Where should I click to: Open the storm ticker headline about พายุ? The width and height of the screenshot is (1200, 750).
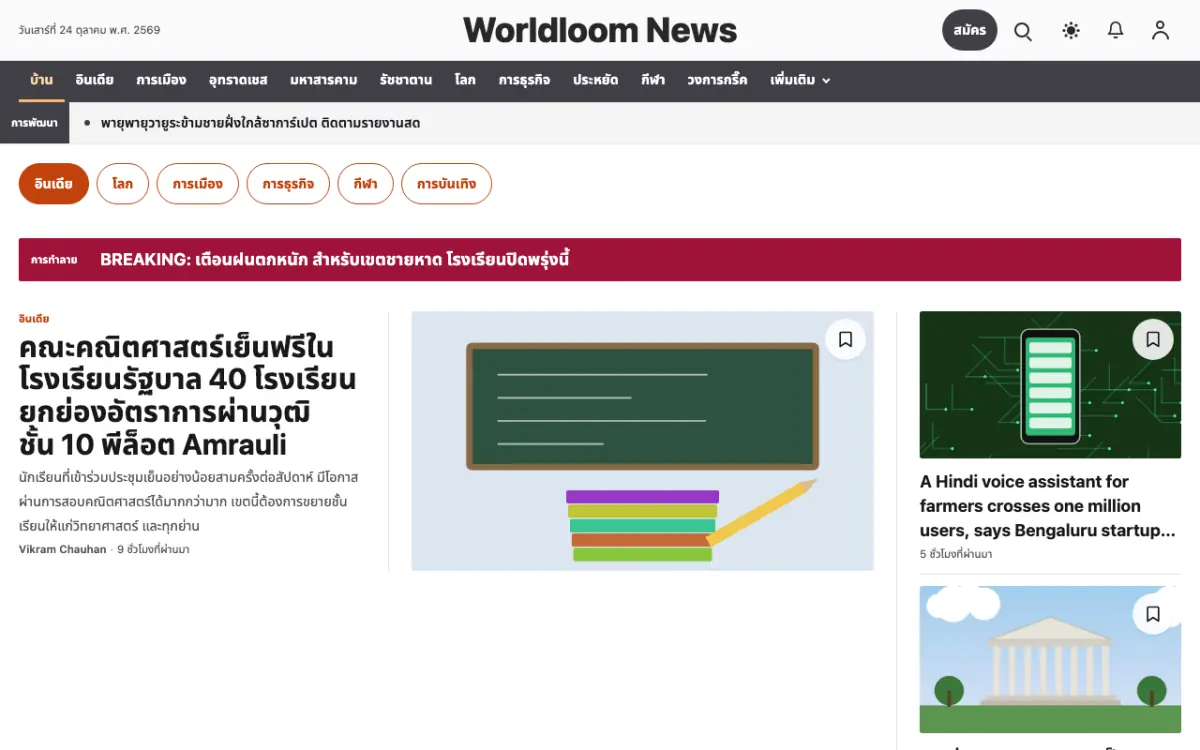[260, 123]
